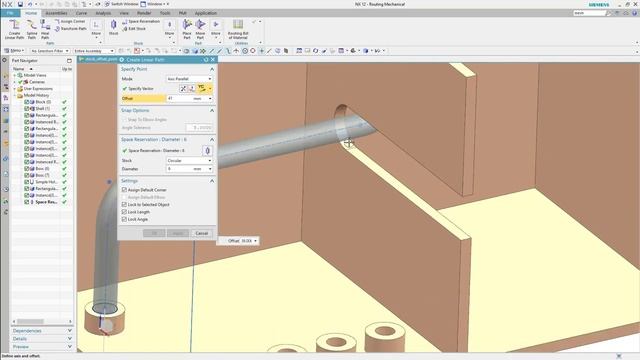Open the Stock tool

[x=113, y=27]
